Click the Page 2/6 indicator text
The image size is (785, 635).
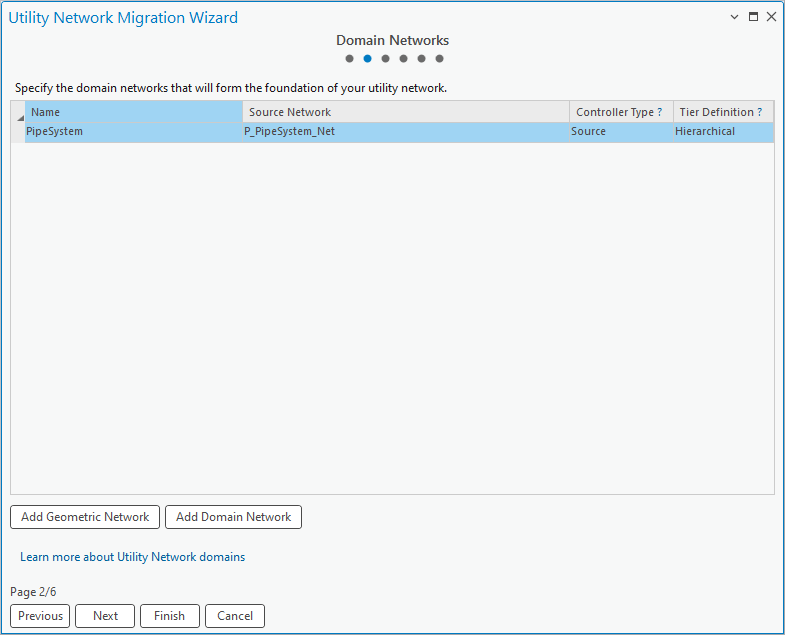click(33, 592)
